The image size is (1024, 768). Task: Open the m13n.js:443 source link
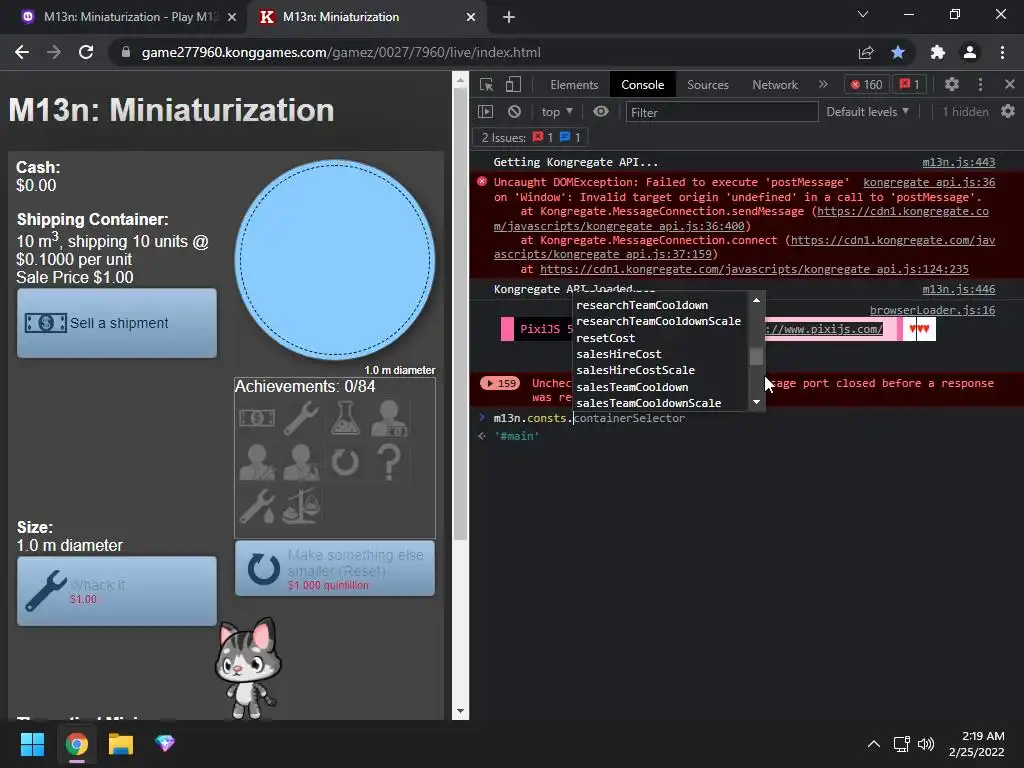[959, 162]
